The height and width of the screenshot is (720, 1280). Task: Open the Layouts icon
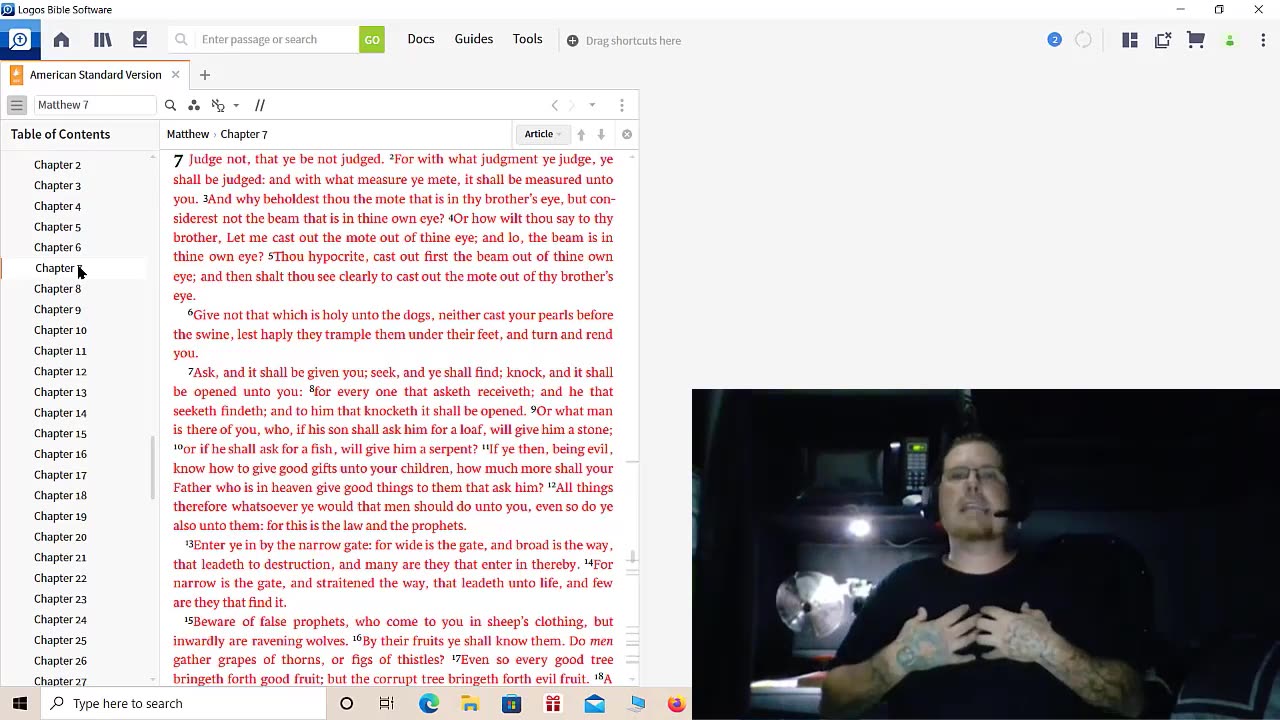(x=1130, y=40)
